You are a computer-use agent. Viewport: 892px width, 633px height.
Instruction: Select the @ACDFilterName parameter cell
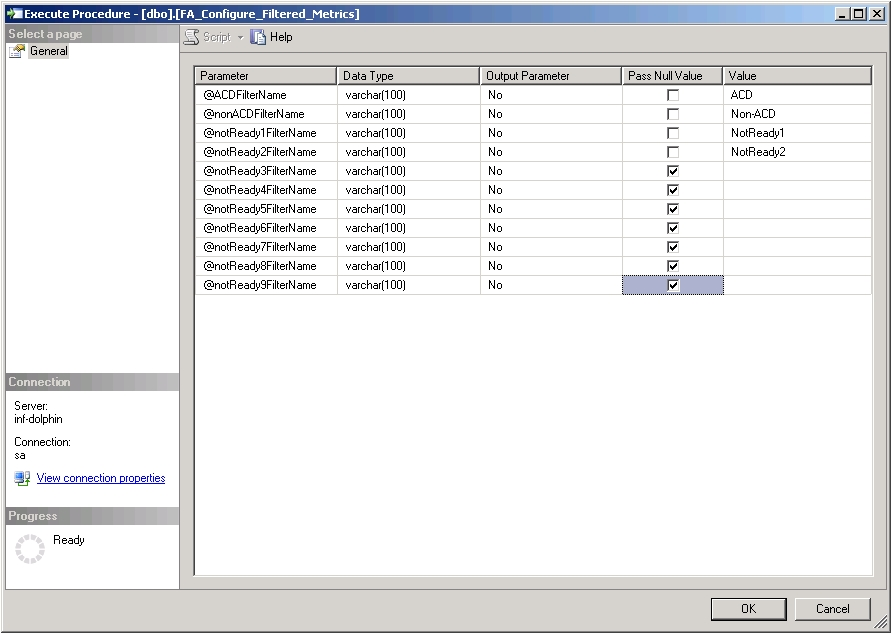pos(266,95)
